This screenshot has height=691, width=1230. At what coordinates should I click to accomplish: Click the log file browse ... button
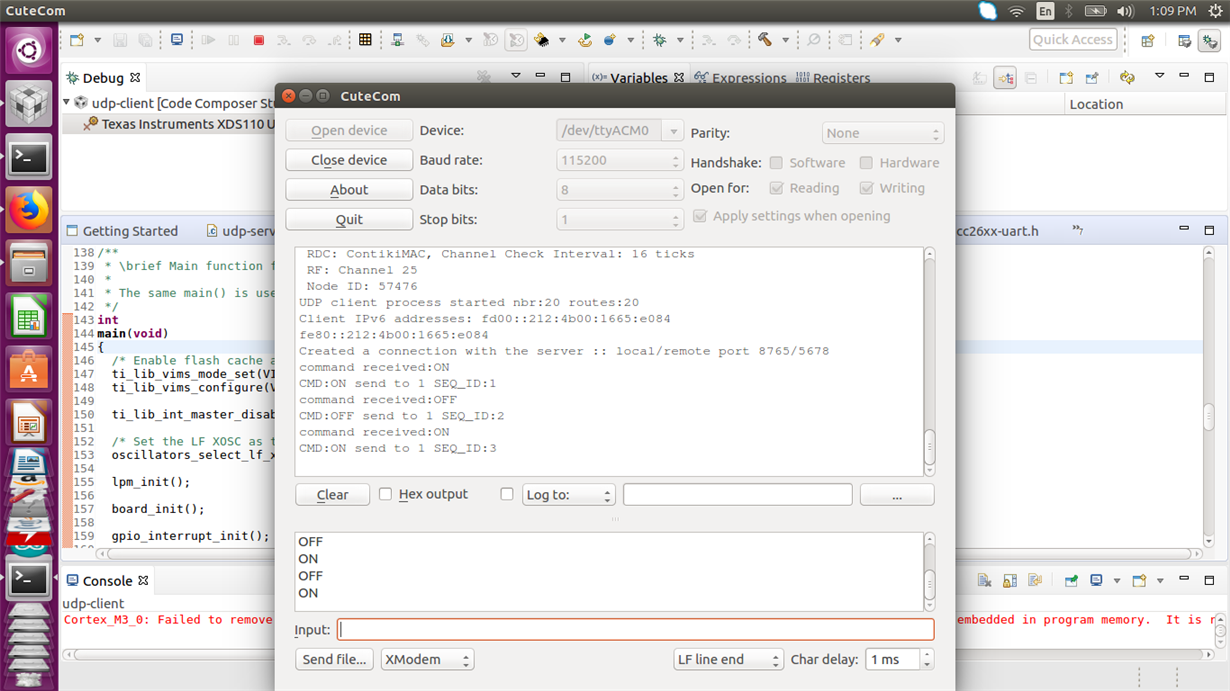point(897,495)
